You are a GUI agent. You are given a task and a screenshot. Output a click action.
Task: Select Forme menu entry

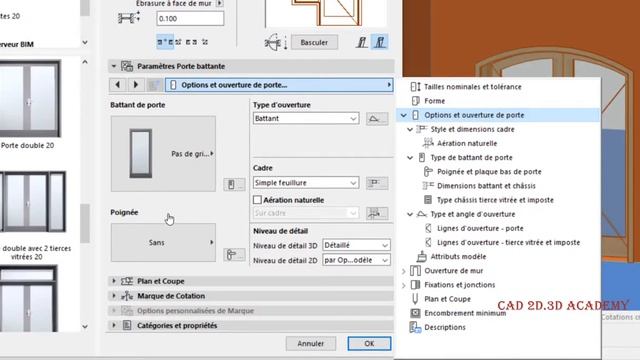coord(434,101)
